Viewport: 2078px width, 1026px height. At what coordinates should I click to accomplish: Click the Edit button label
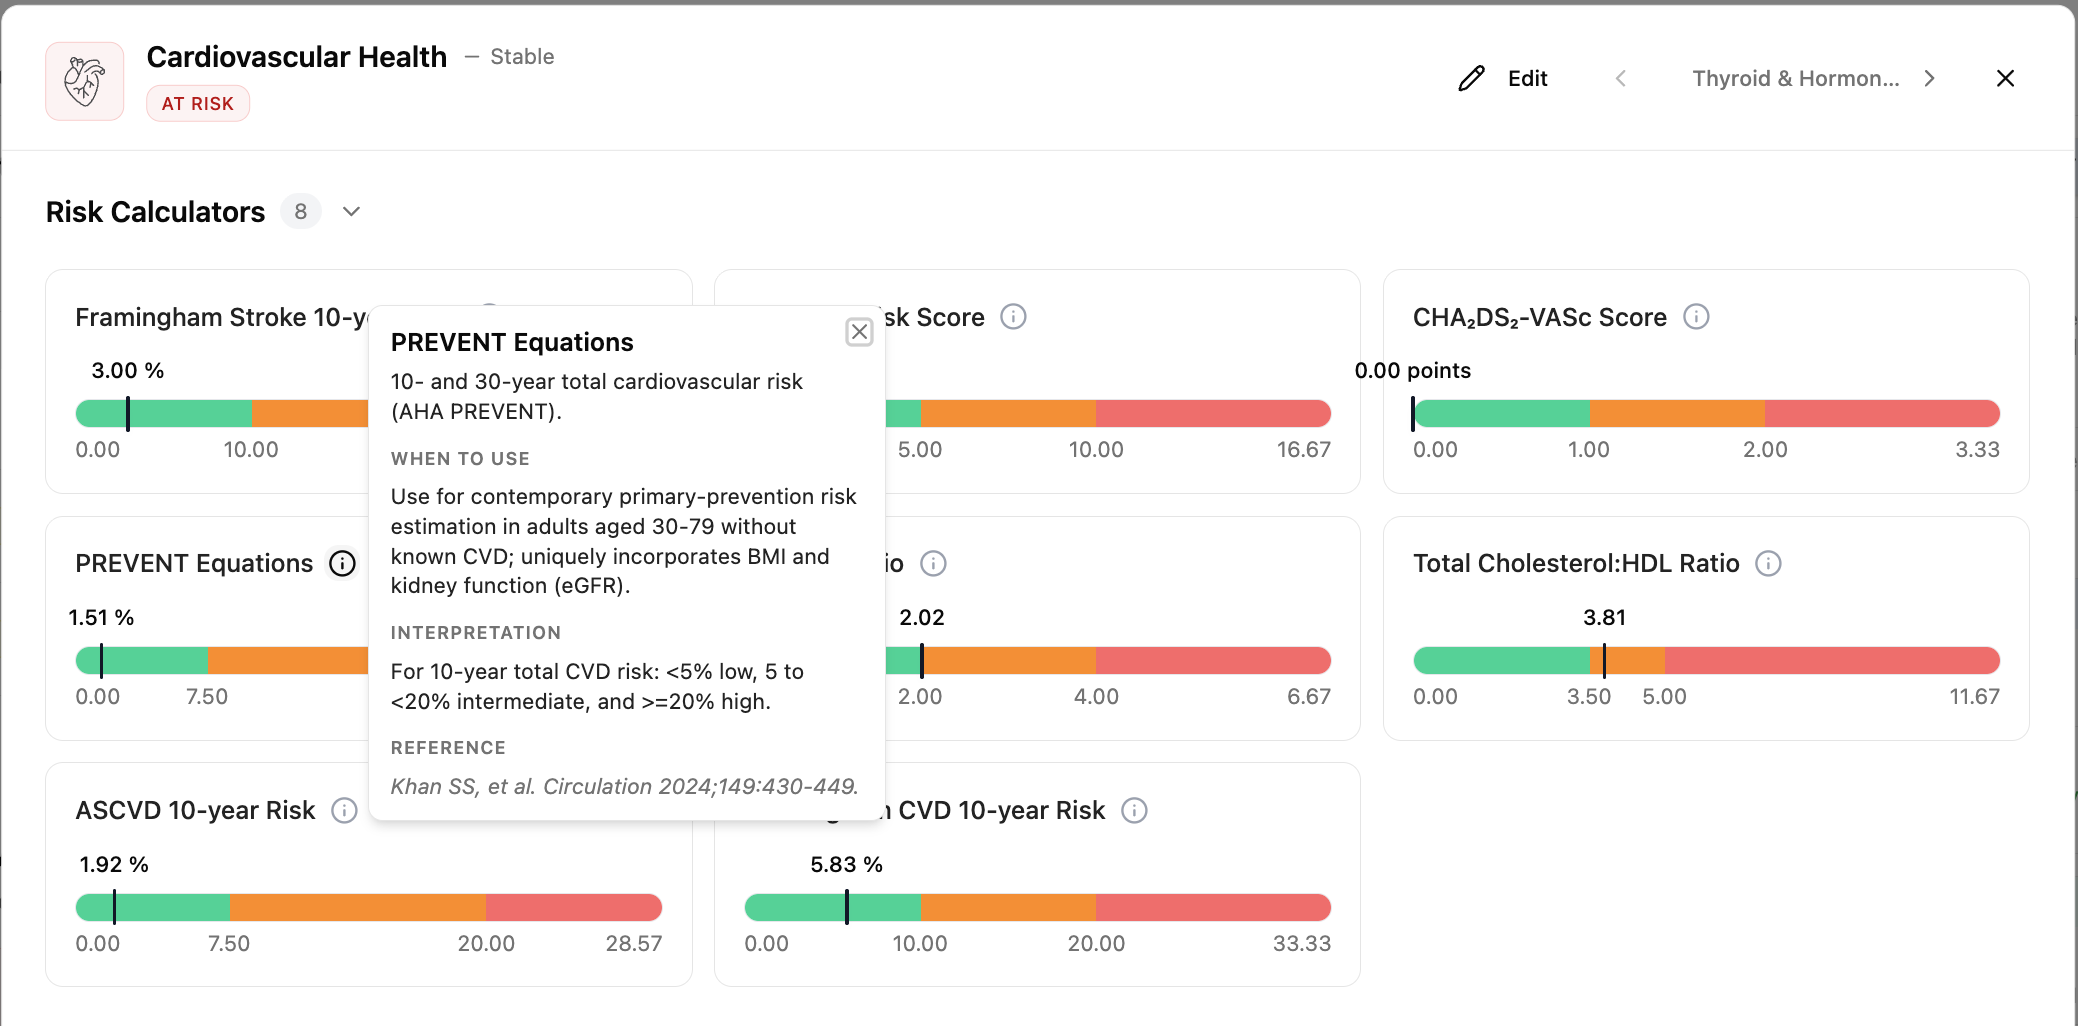pyautogui.click(x=1527, y=78)
